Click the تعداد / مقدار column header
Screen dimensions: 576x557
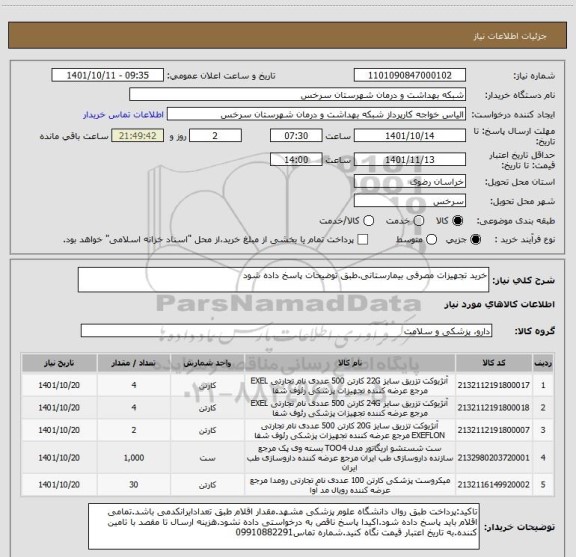click(134, 363)
